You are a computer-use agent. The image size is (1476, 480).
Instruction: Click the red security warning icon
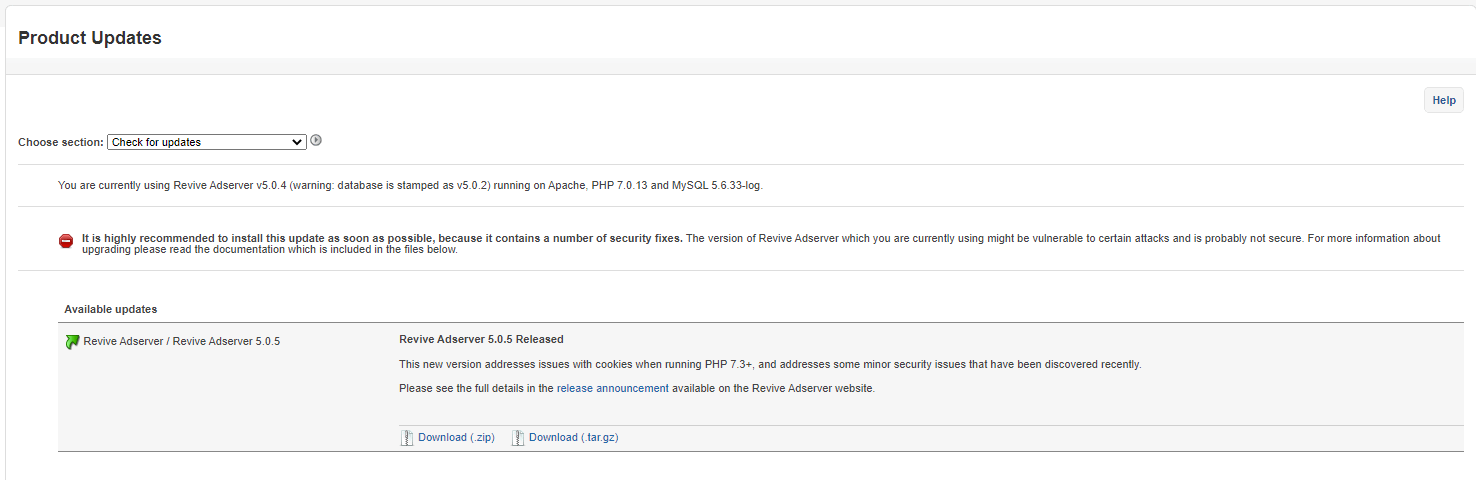point(66,241)
